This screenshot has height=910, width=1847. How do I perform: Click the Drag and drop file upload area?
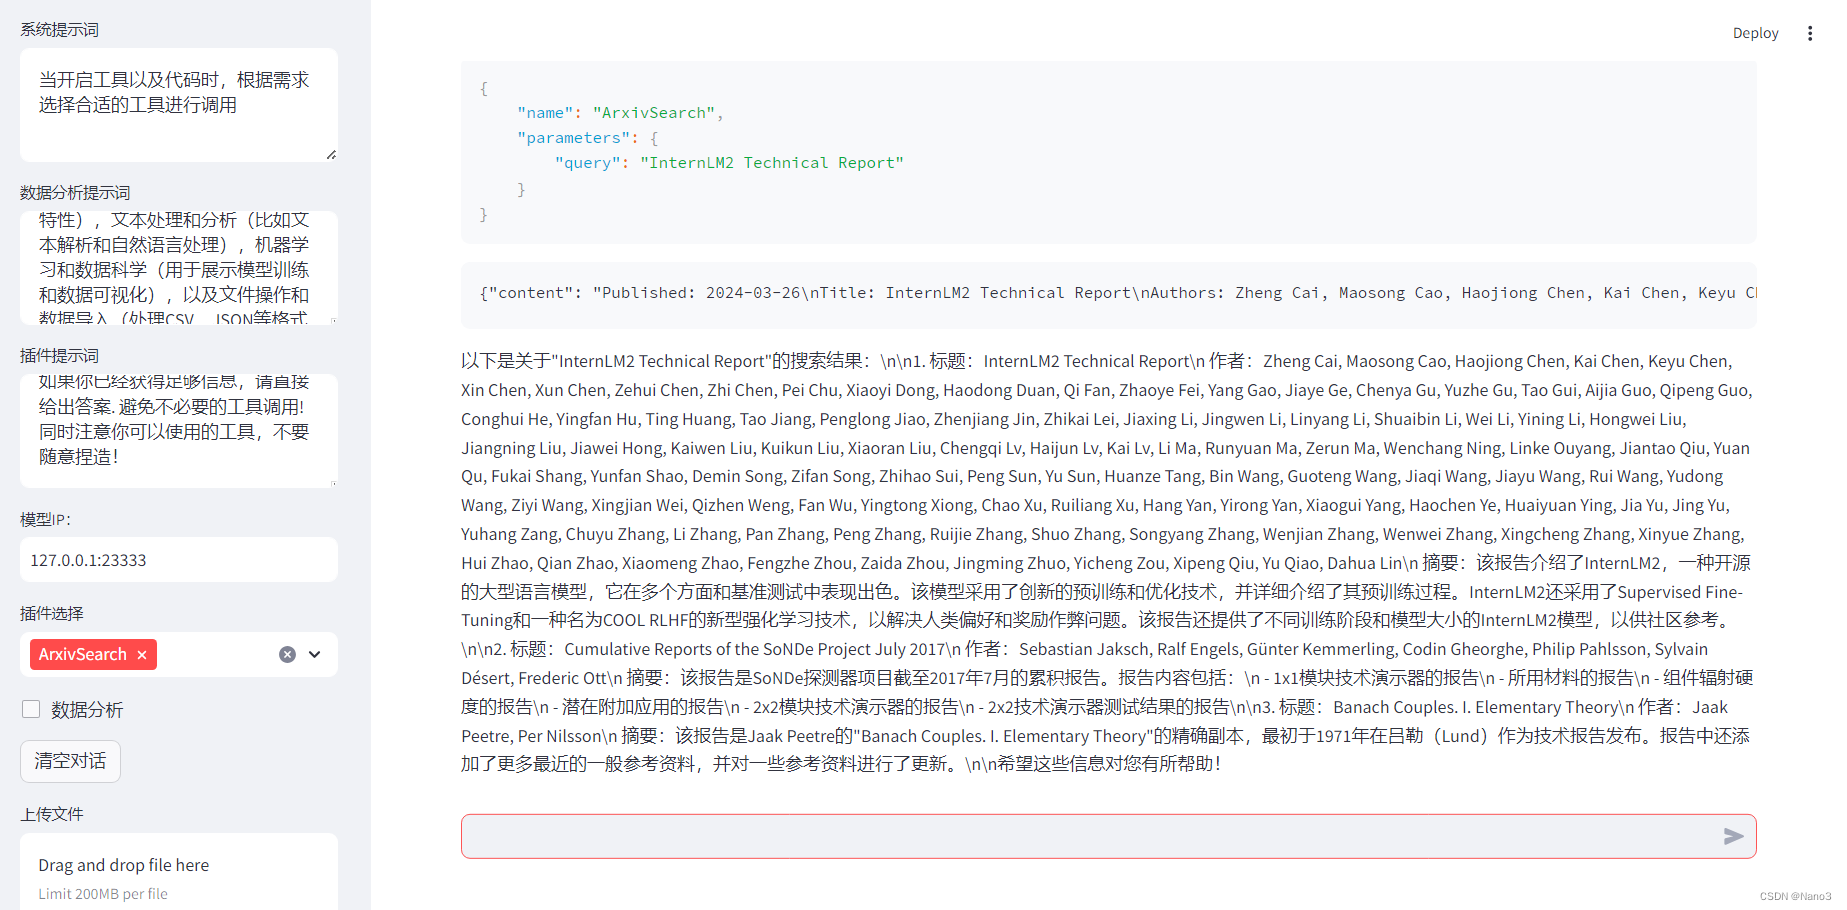click(179, 872)
